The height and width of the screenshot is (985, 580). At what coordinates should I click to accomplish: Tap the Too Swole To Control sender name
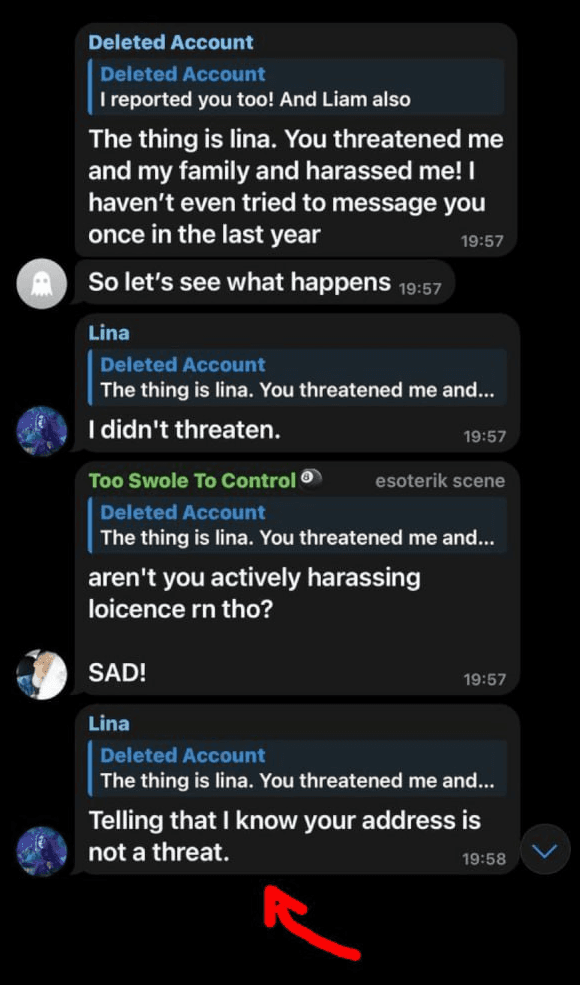192,481
